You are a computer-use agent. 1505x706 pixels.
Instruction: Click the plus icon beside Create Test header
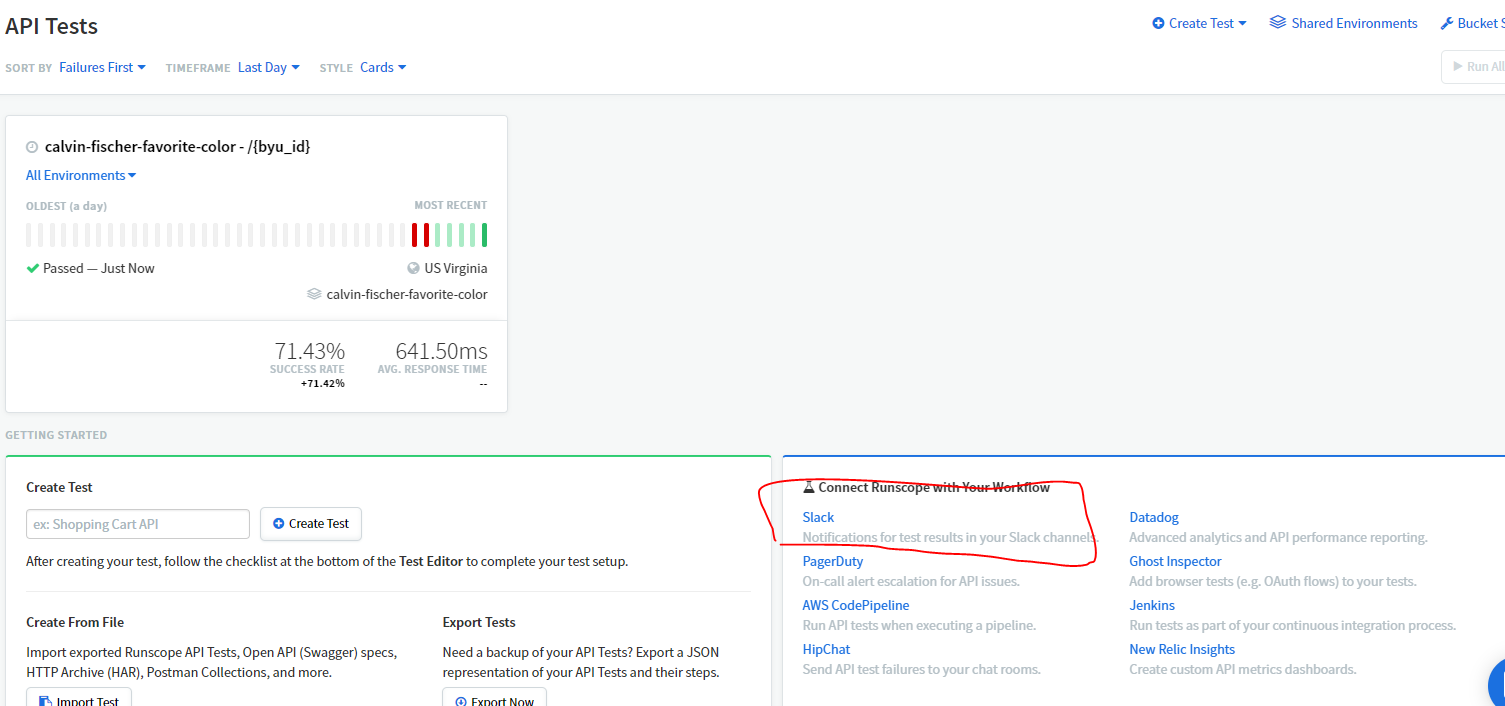pyautogui.click(x=1158, y=23)
